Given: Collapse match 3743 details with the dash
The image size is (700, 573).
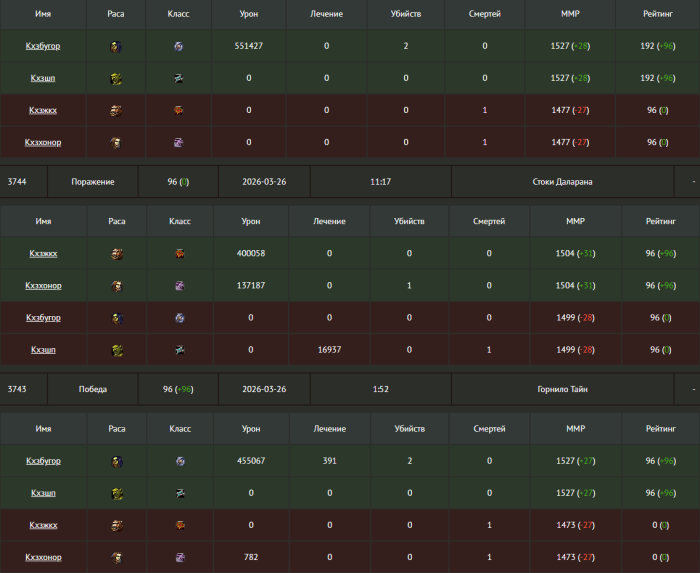Looking at the screenshot, I should pos(692,389).
